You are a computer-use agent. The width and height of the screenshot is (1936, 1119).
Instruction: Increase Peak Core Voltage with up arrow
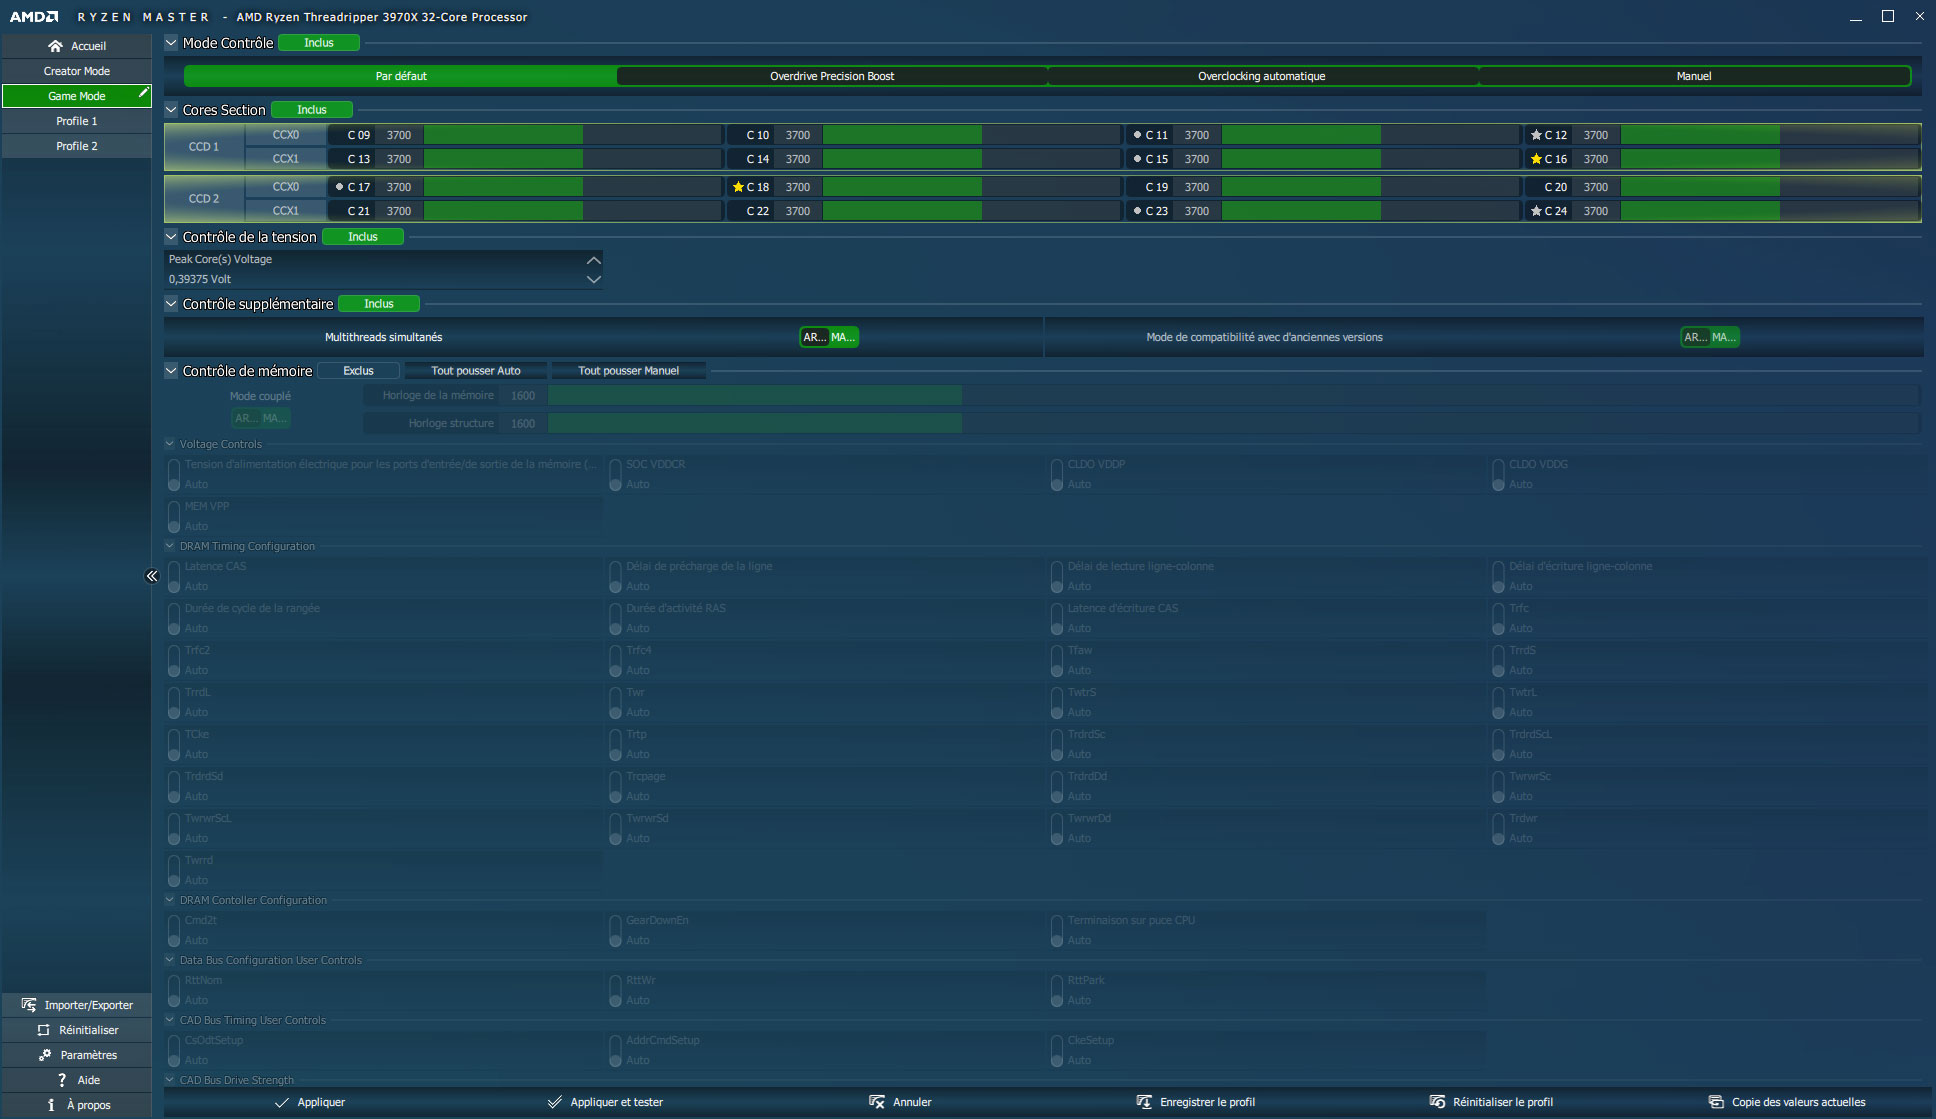[593, 260]
